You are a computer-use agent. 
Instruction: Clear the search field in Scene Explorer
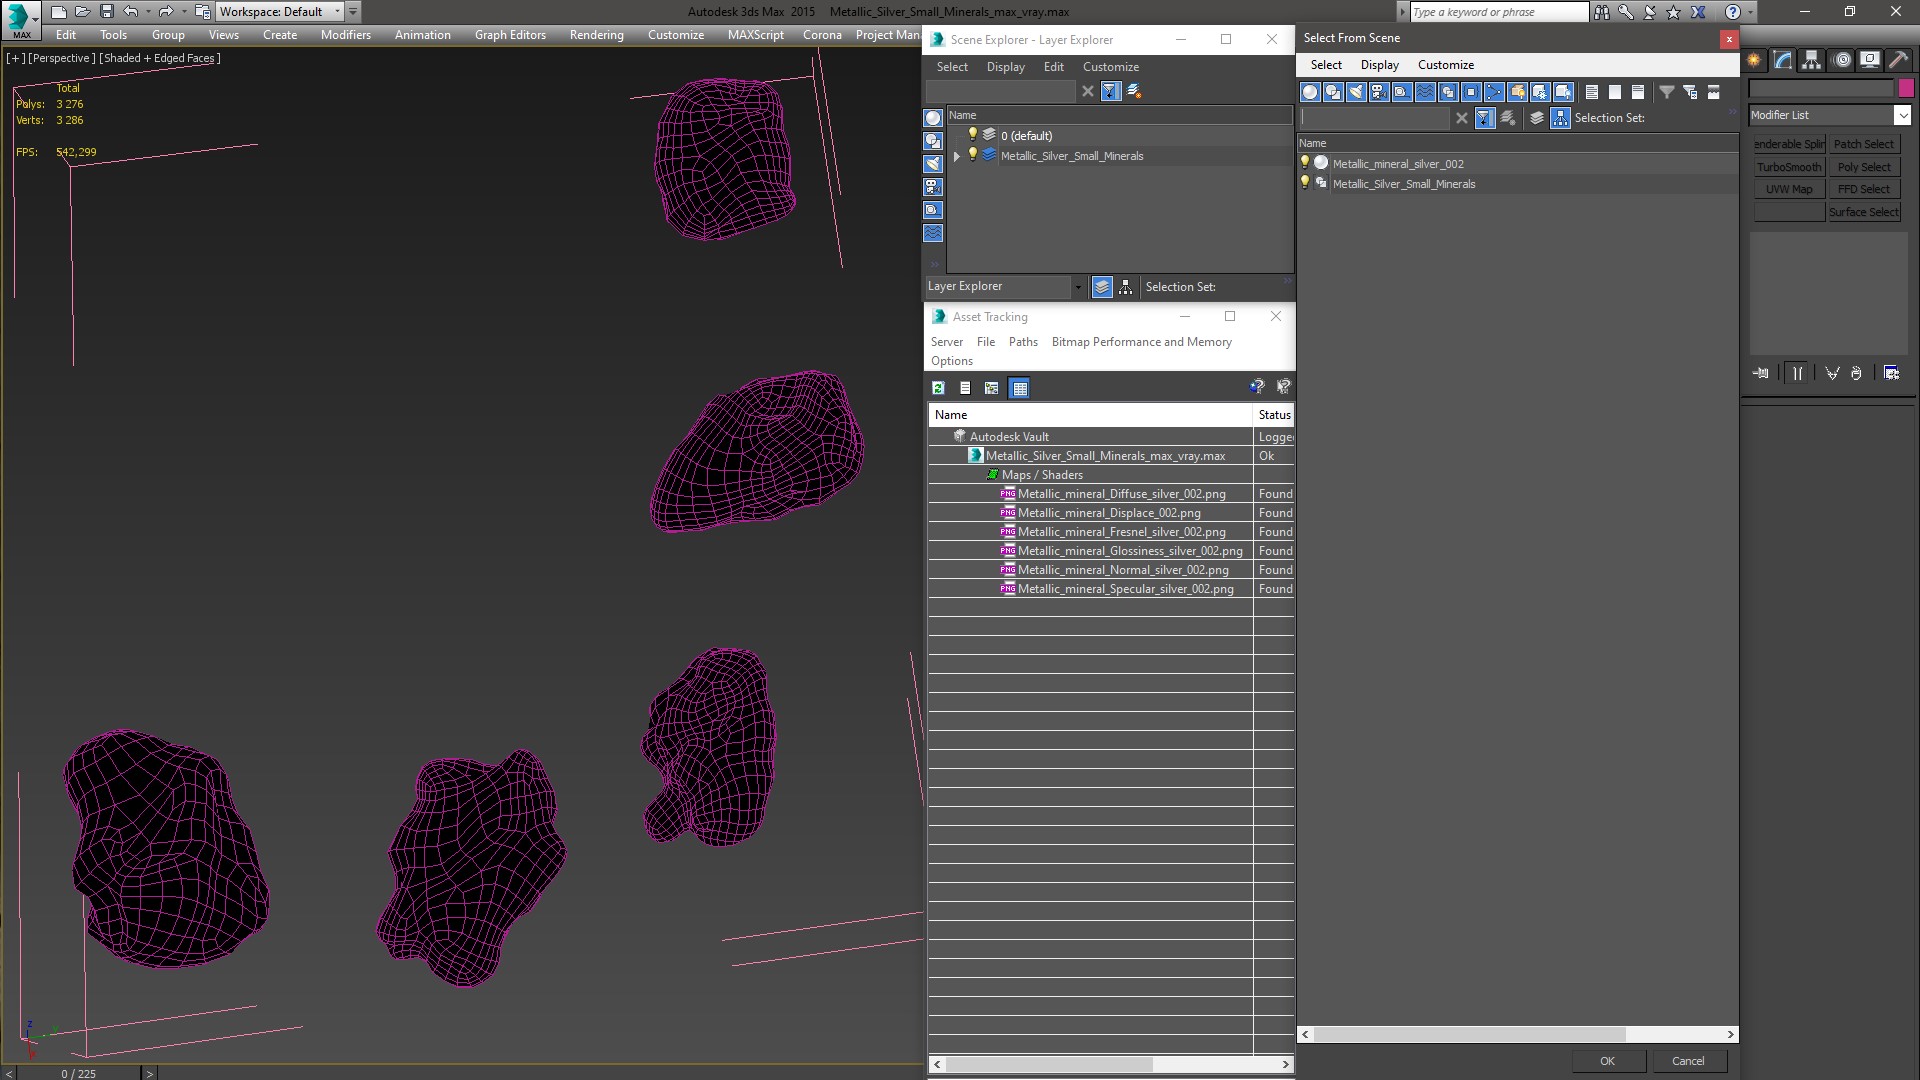(x=1088, y=91)
